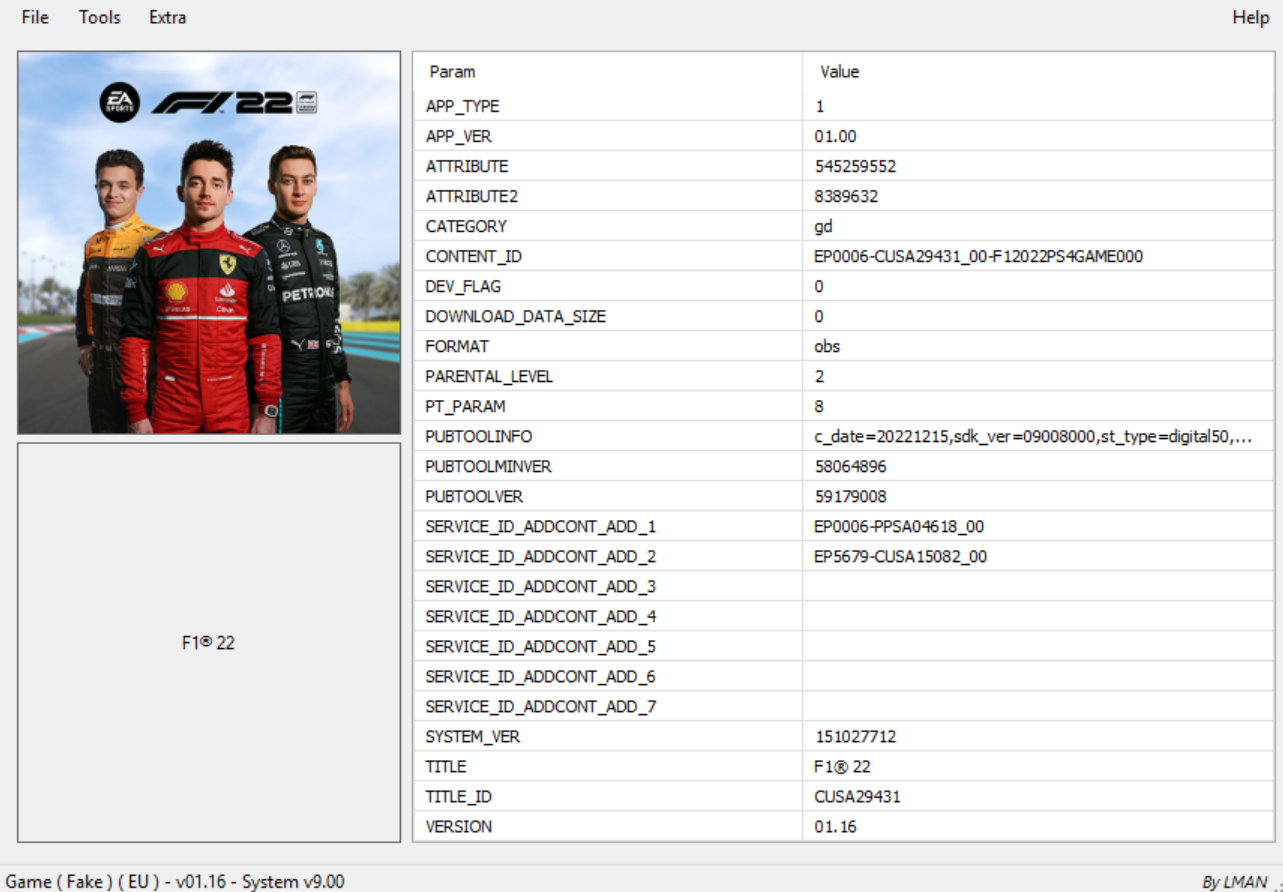
Task: Click the PUBTOOLVER value 59179008
Action: pyautogui.click(x=850, y=496)
